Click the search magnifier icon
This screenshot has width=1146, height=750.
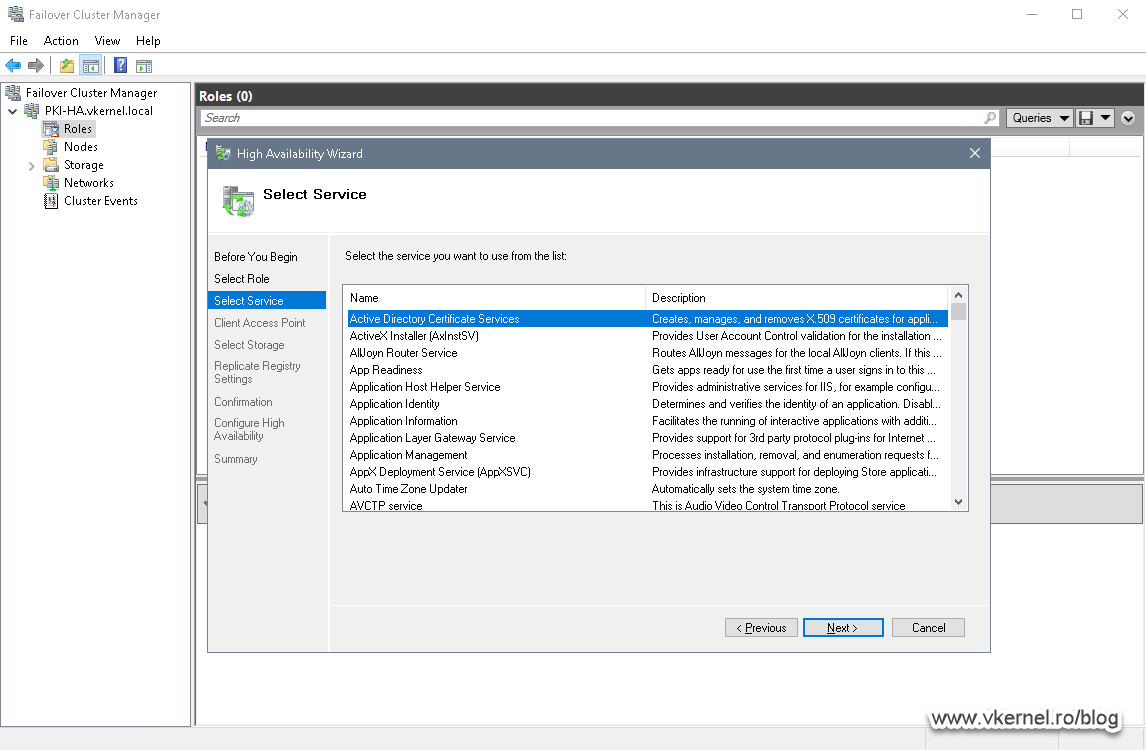tap(990, 118)
